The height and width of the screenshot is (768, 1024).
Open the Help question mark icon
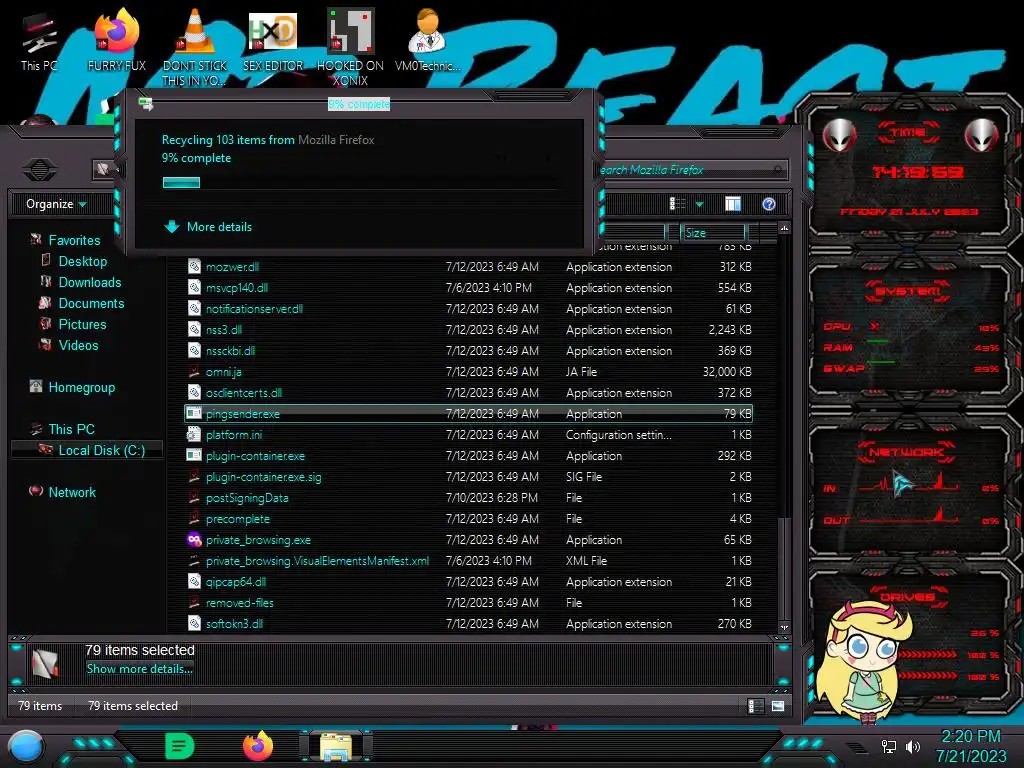coord(769,204)
